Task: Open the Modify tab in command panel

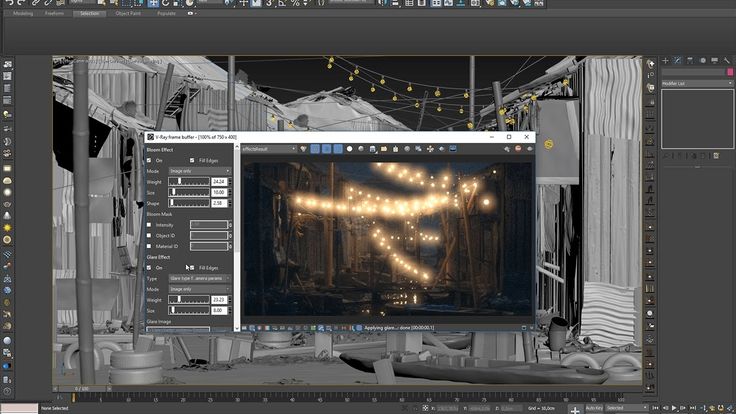Action: [677, 61]
